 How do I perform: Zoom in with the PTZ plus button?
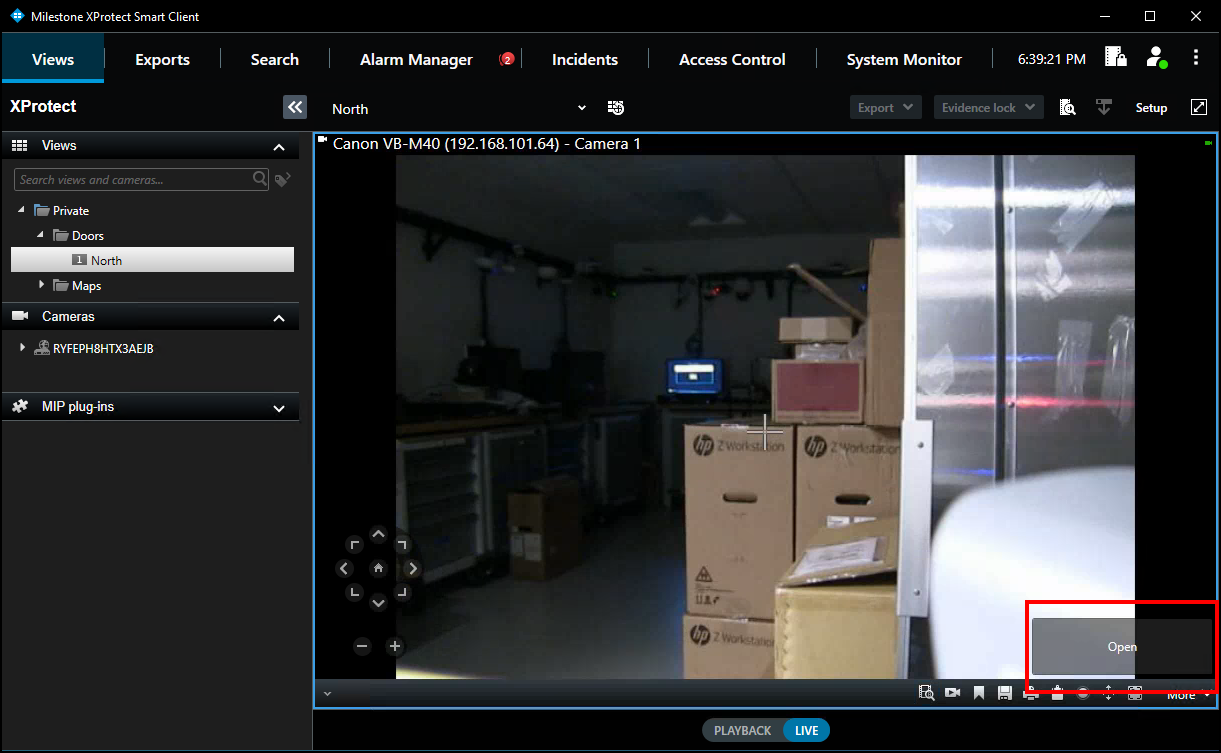pyautogui.click(x=395, y=646)
